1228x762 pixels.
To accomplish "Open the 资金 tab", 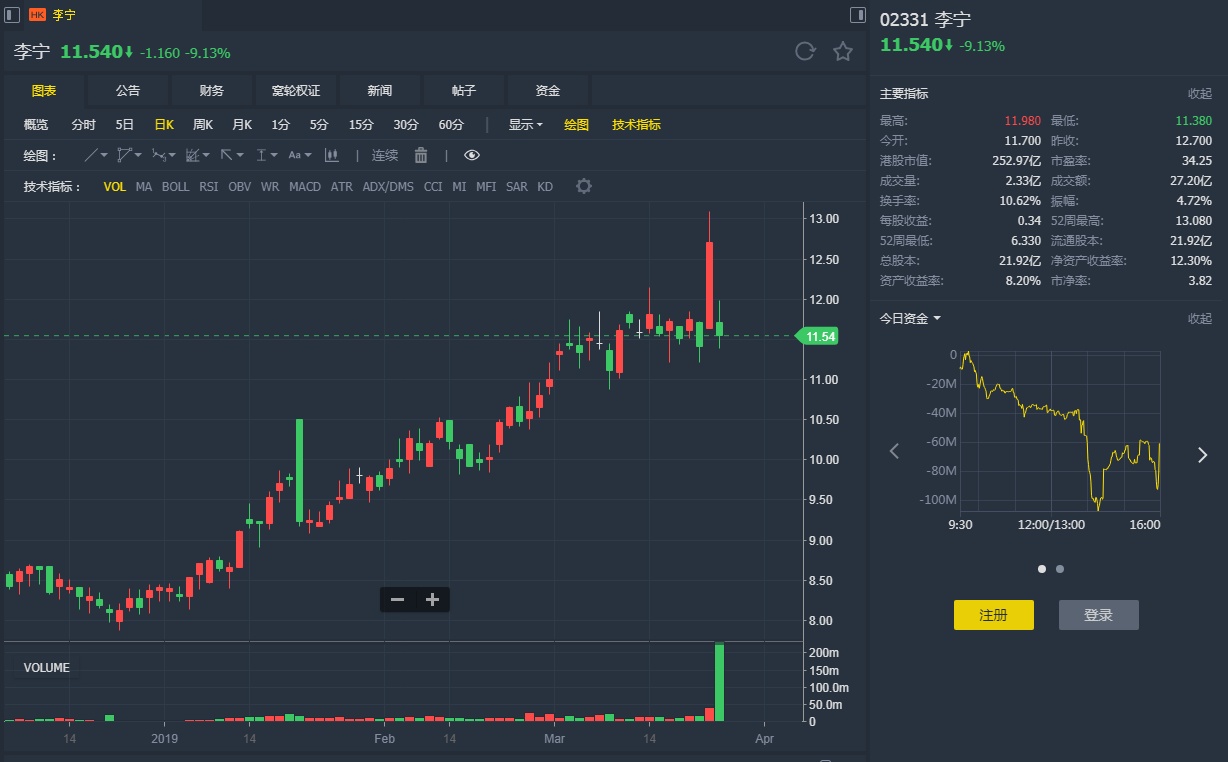I will click(548, 91).
